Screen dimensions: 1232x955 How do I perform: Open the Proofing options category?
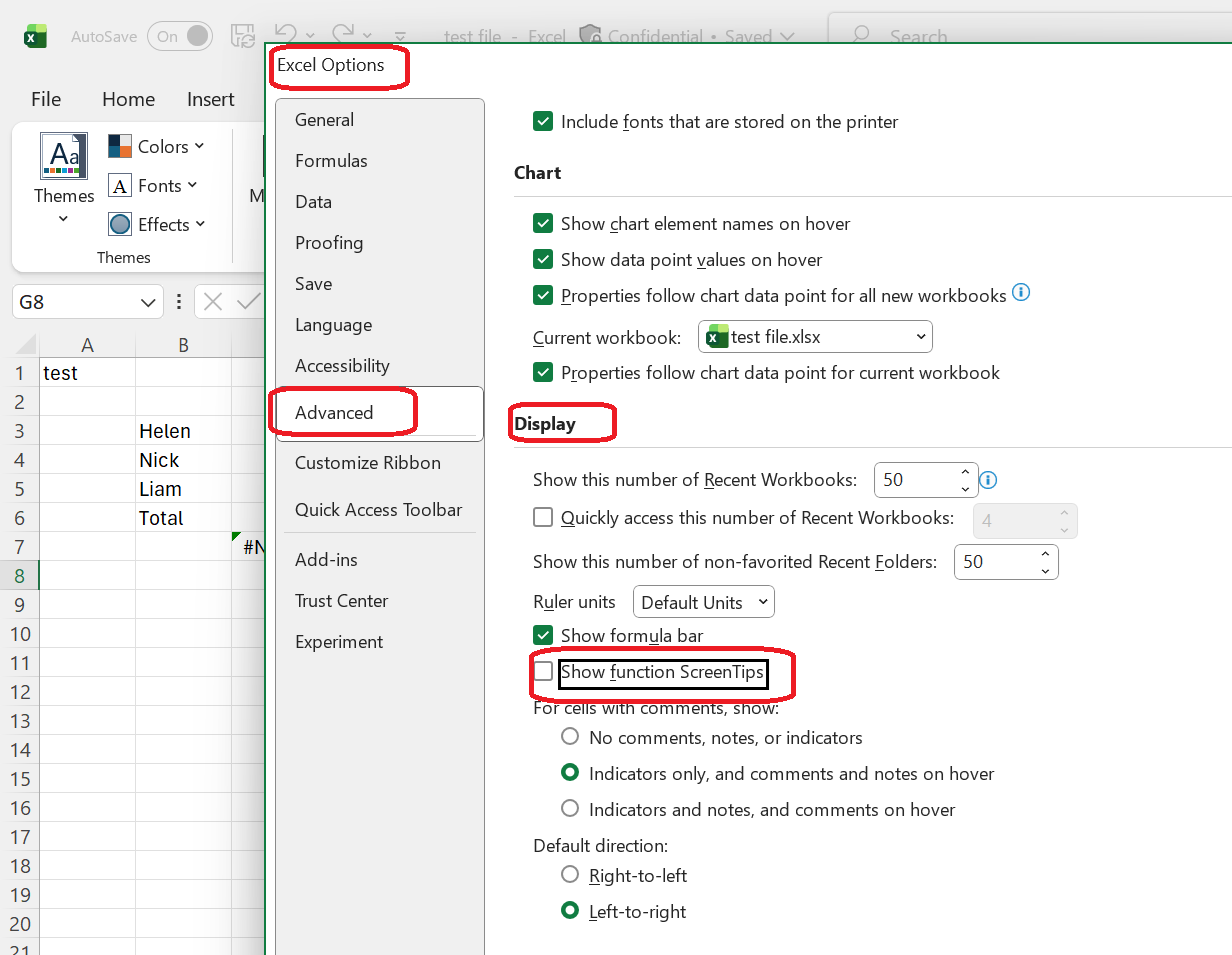[379, 243]
